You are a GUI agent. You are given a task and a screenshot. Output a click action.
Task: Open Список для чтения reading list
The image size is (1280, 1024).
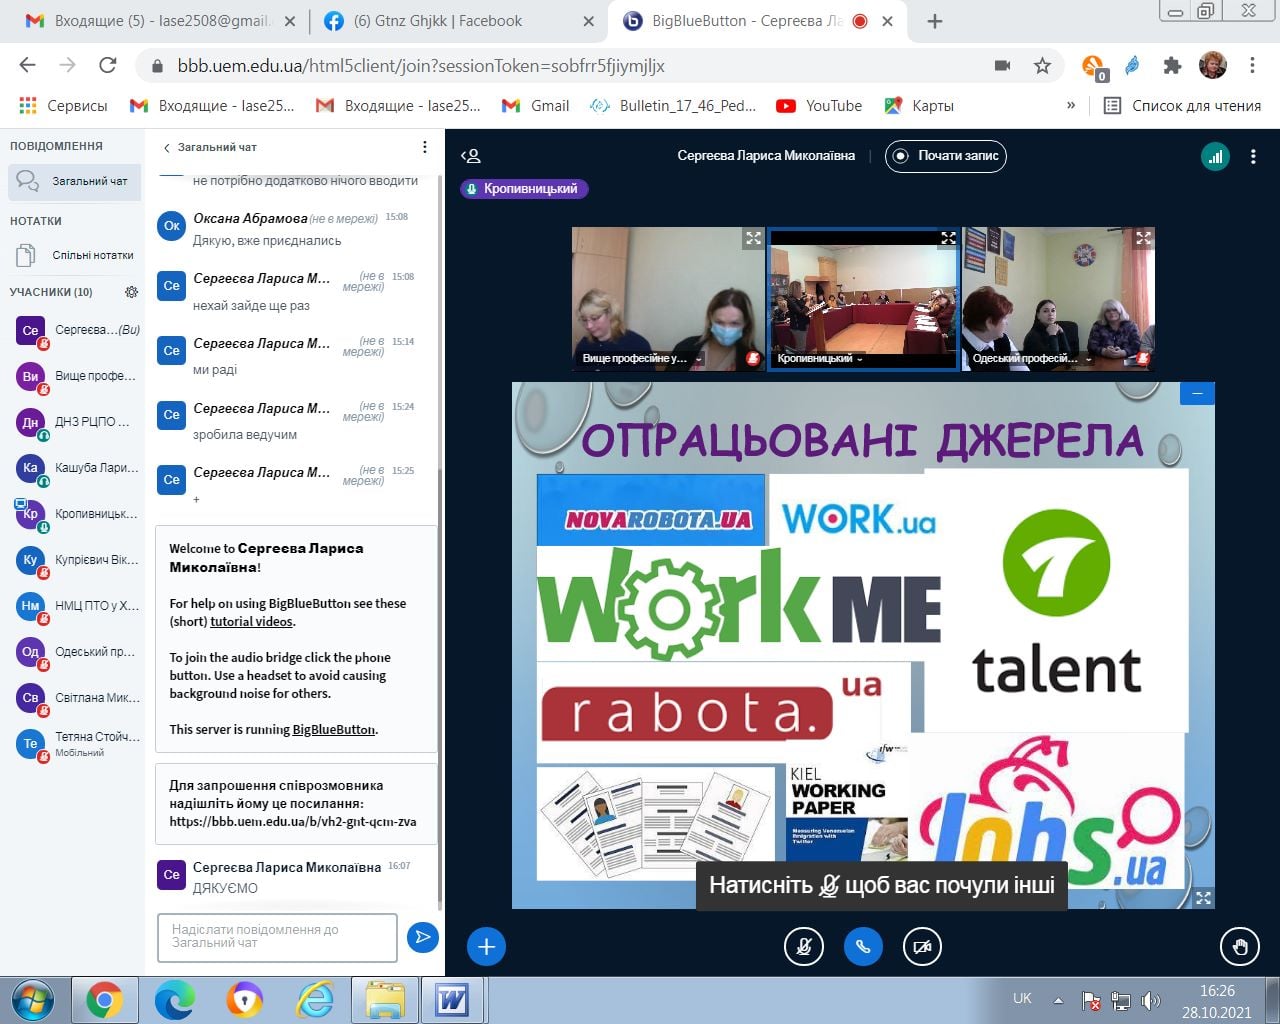click(1182, 106)
